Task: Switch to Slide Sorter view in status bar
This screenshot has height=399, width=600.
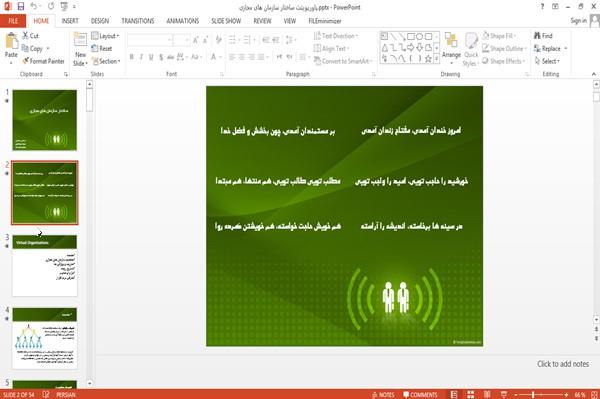Action: pos(470,395)
